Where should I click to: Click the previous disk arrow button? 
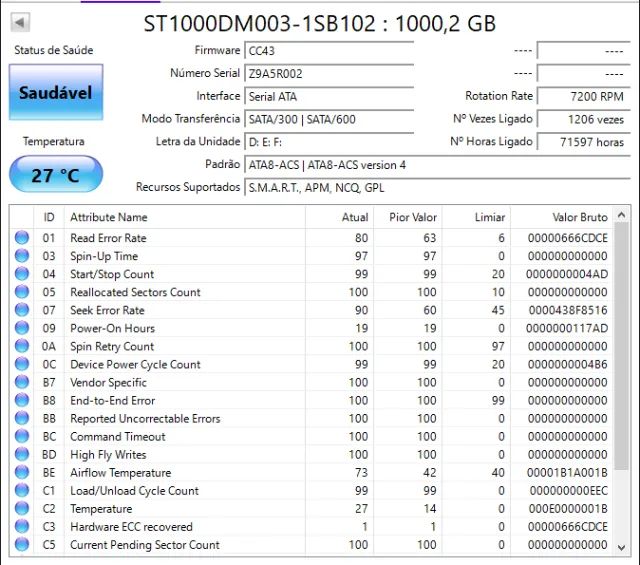click(x=20, y=22)
